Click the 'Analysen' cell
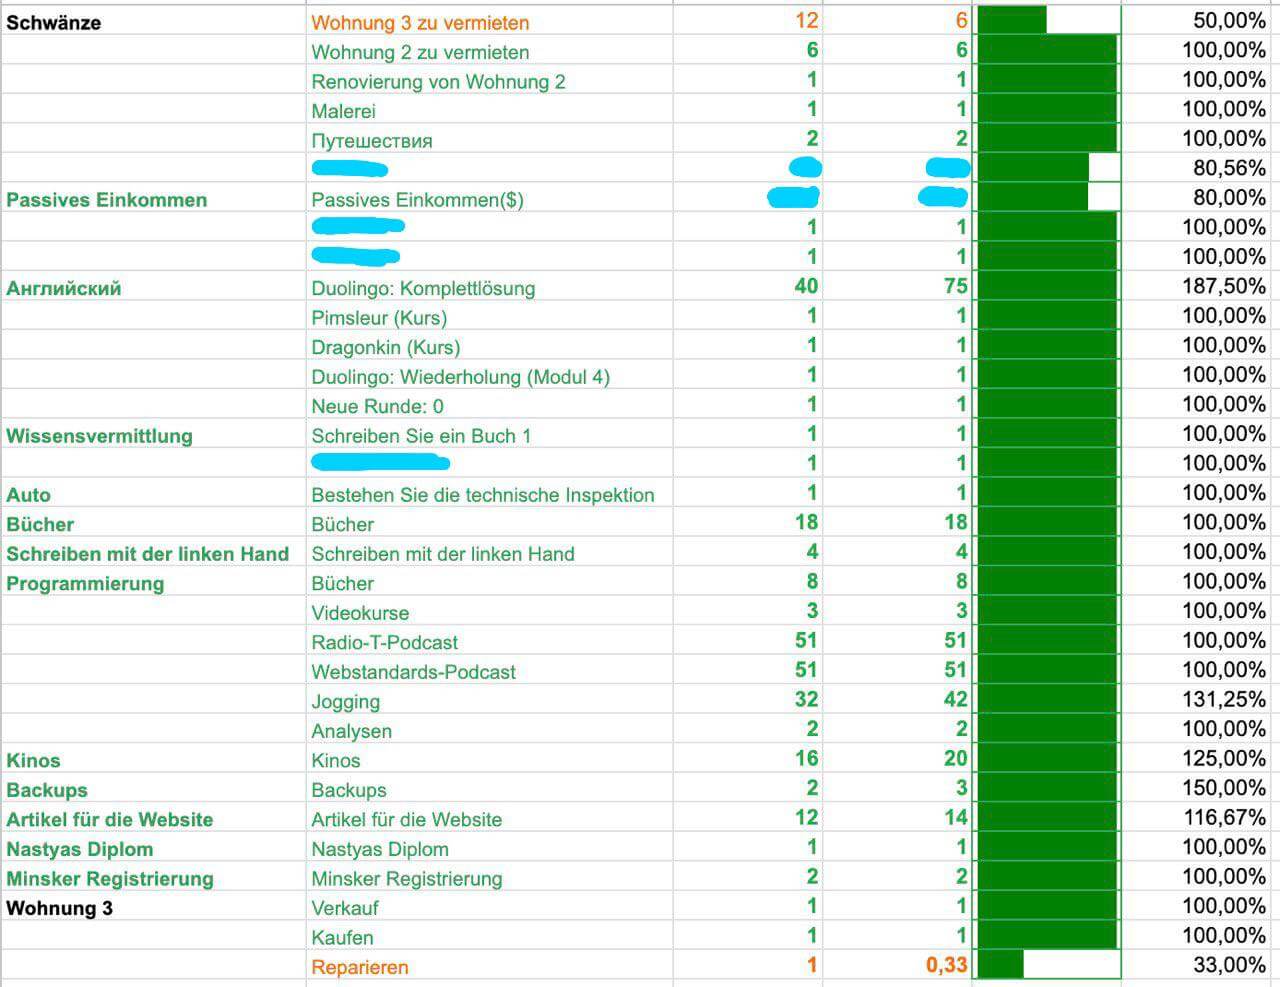The height and width of the screenshot is (987, 1280). click(x=489, y=730)
